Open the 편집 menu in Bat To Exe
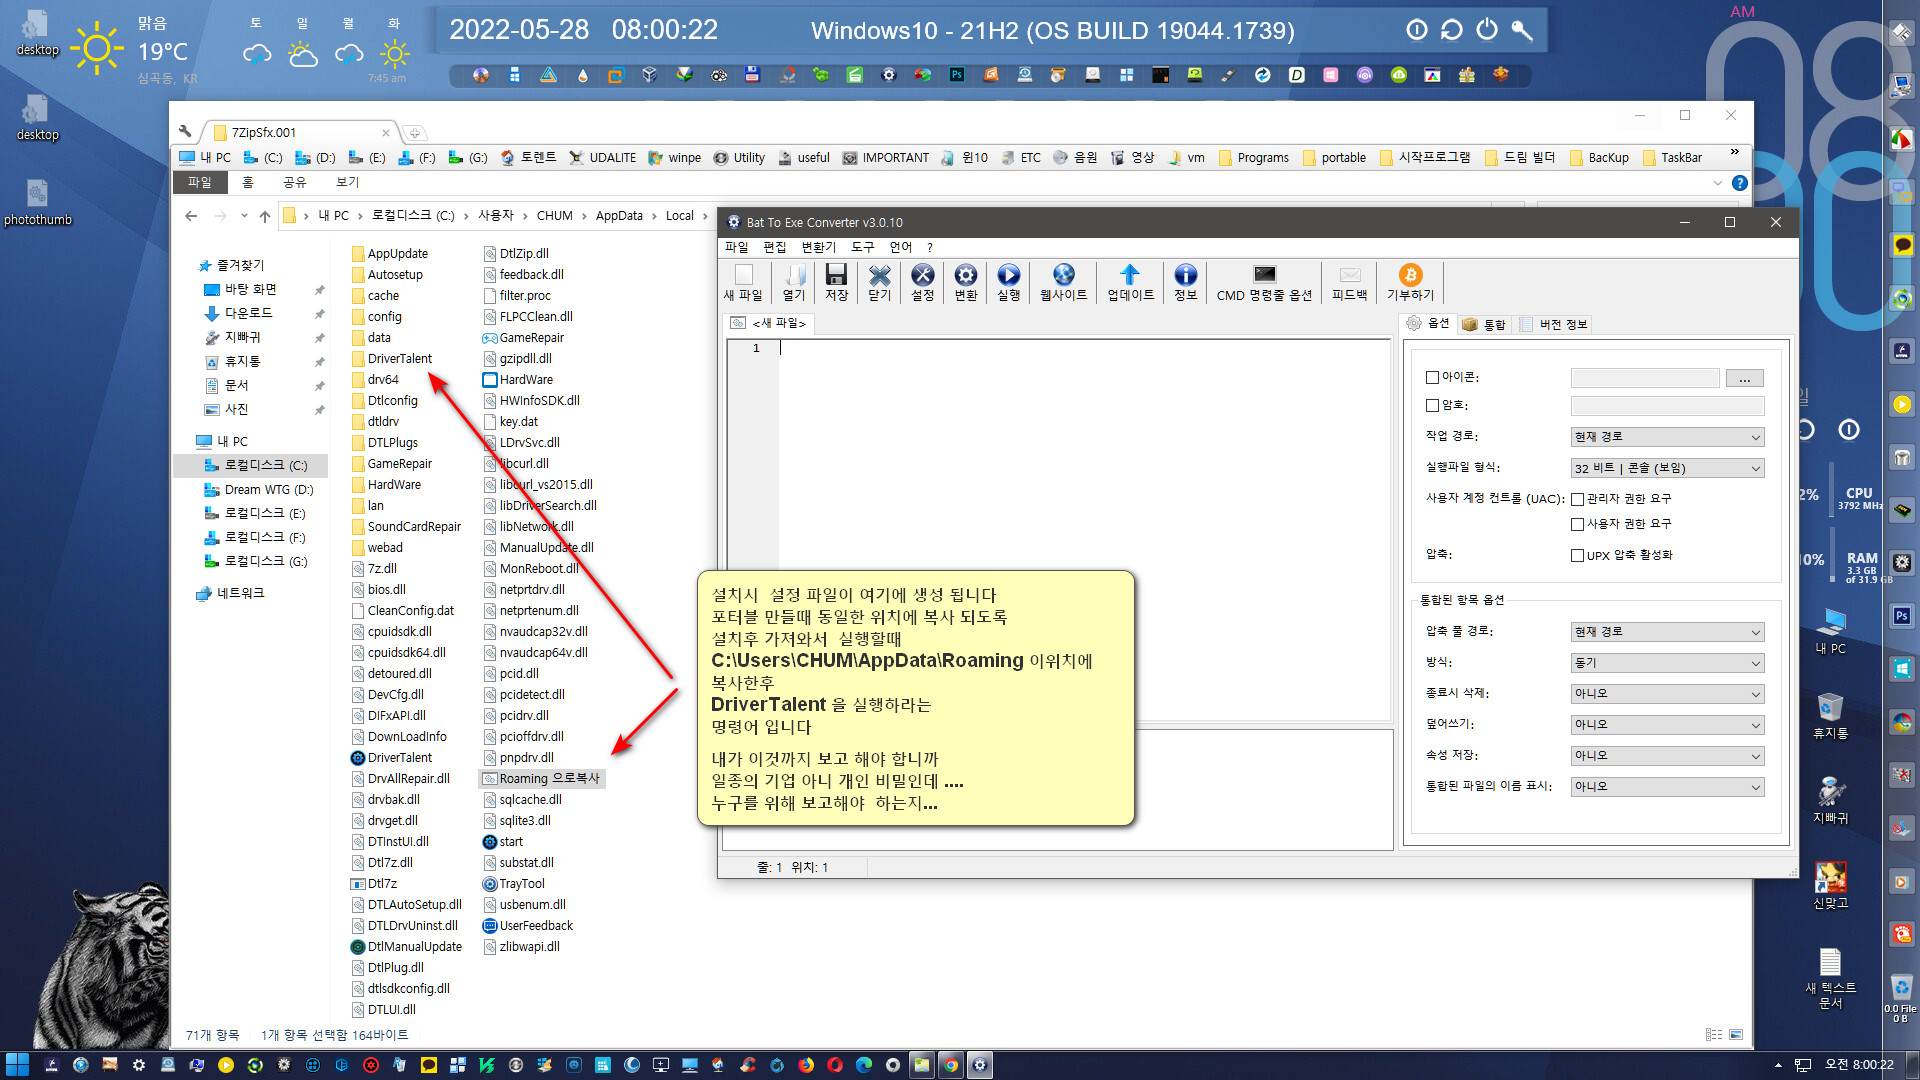Image resolution: width=1920 pixels, height=1080 pixels. [774, 248]
